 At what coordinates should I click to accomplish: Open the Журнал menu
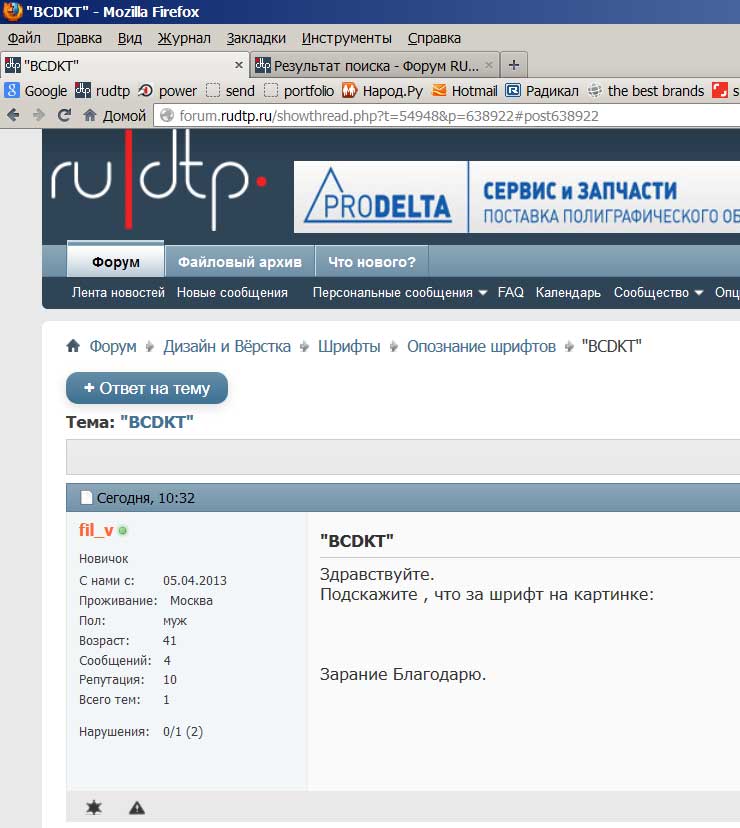point(184,38)
